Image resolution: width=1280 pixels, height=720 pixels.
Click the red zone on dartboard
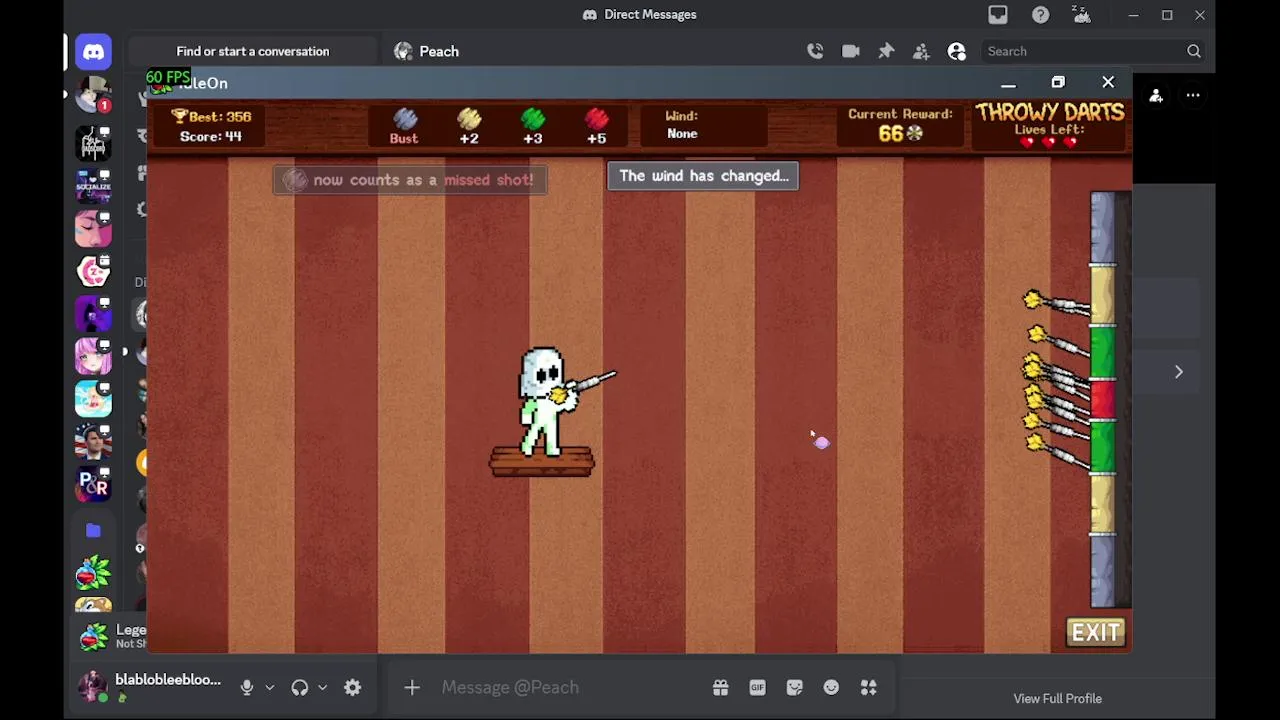coord(1103,400)
